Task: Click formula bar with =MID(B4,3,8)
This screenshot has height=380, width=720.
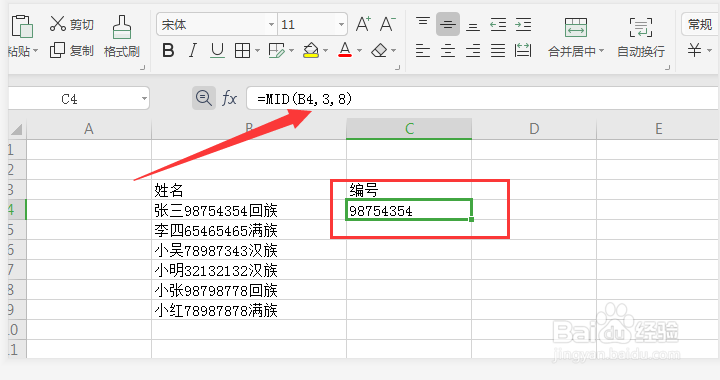Action: [482, 99]
